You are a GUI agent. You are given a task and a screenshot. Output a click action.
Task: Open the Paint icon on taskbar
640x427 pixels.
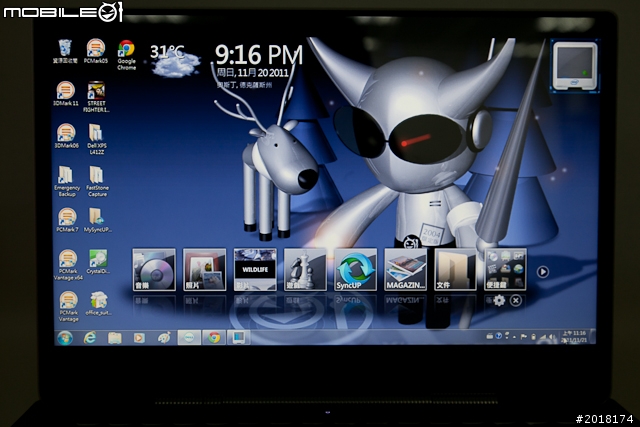pos(164,338)
